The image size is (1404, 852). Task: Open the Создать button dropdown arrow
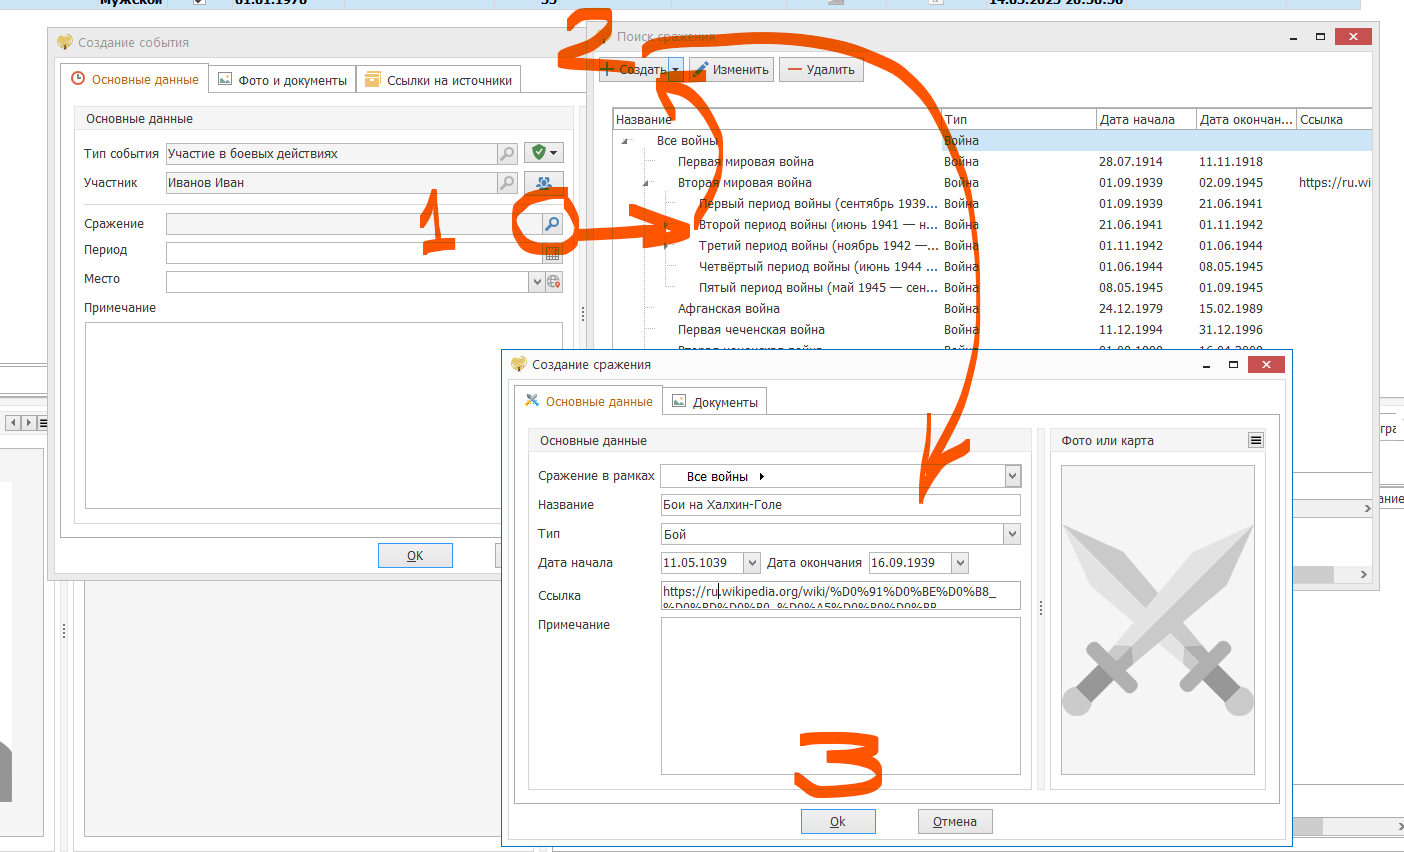[676, 70]
